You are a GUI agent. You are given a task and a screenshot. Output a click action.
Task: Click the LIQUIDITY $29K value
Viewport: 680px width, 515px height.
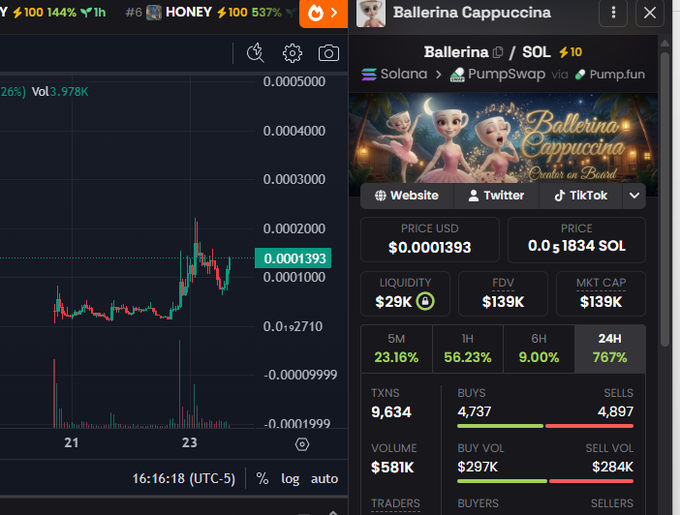pos(393,302)
